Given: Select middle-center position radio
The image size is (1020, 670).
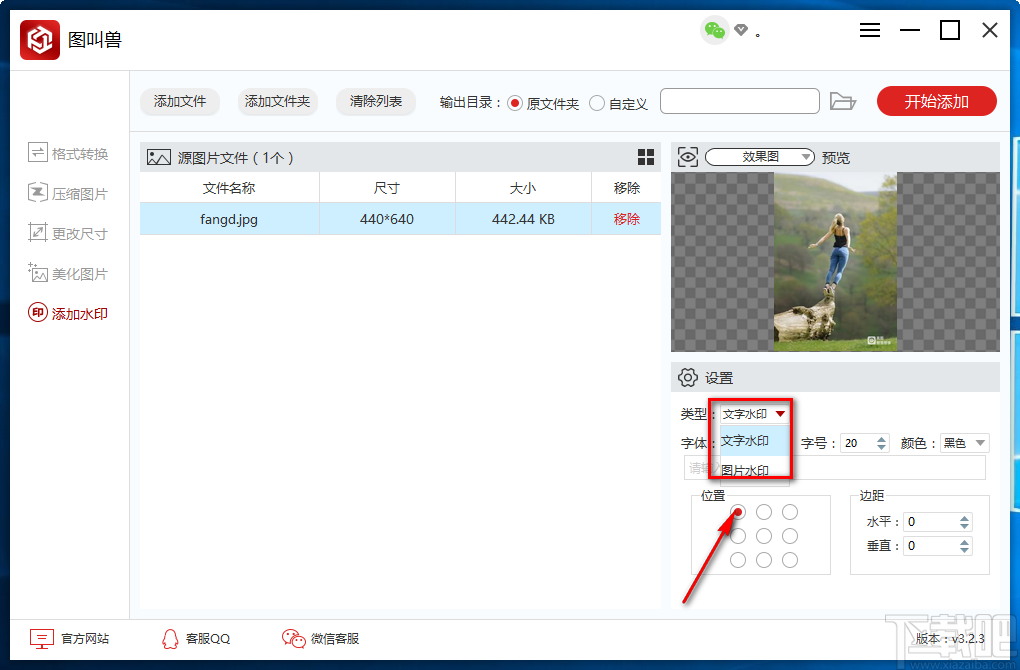Looking at the screenshot, I should click(x=764, y=536).
